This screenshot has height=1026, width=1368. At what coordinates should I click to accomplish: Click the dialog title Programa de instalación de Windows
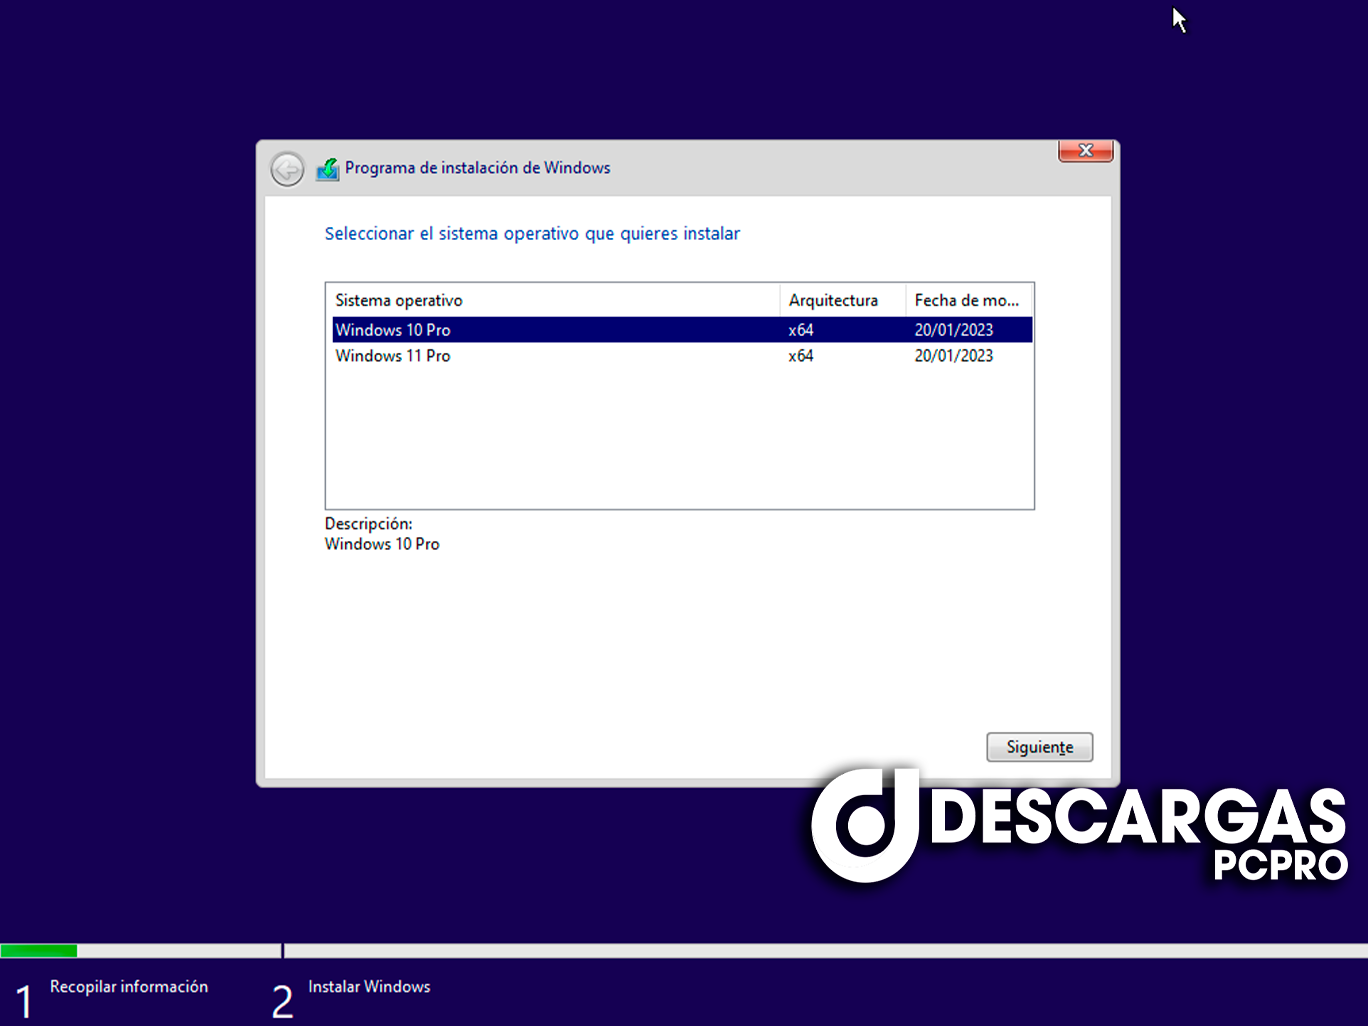pos(477,168)
